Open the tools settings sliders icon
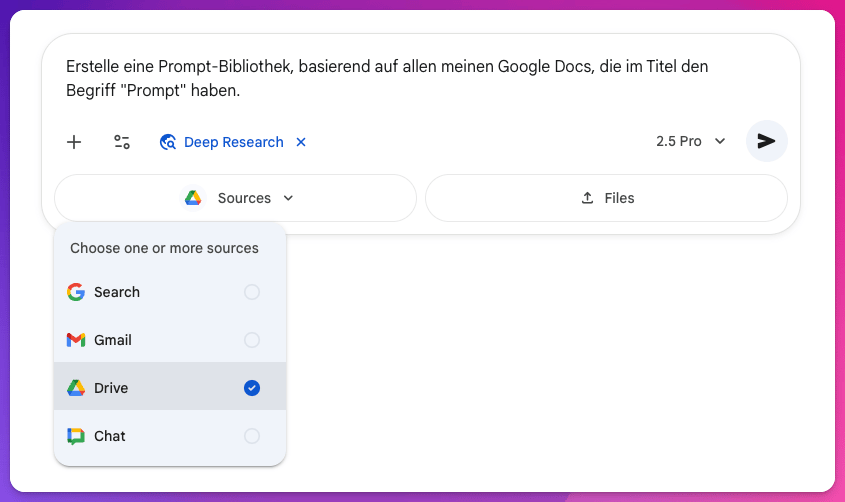This screenshot has height=502, width=845. pos(122,142)
